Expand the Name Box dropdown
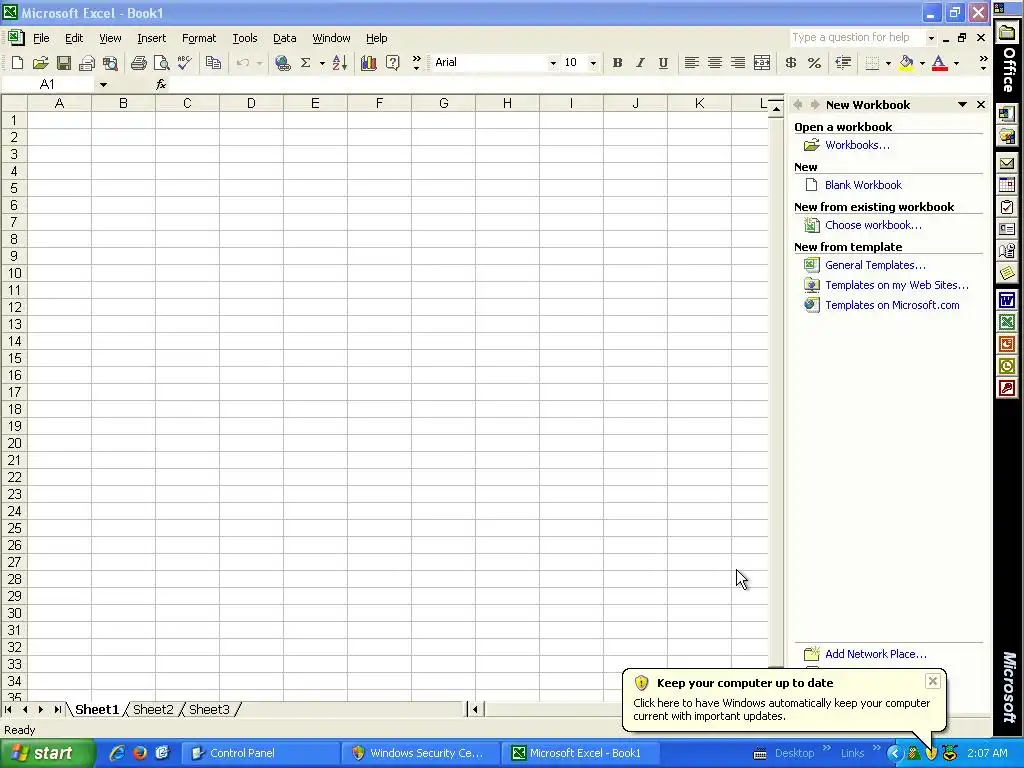1024x768 pixels. [103, 84]
